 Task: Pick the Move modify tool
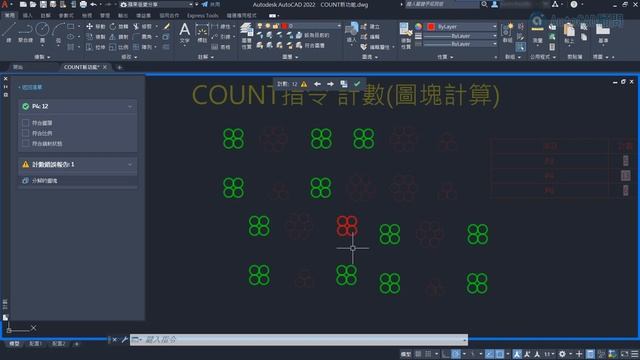coord(96,27)
